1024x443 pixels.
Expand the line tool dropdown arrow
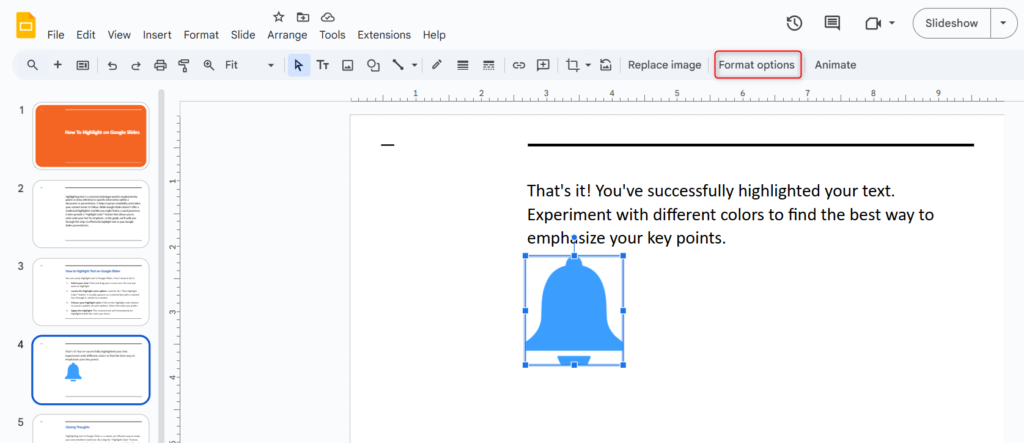point(414,66)
